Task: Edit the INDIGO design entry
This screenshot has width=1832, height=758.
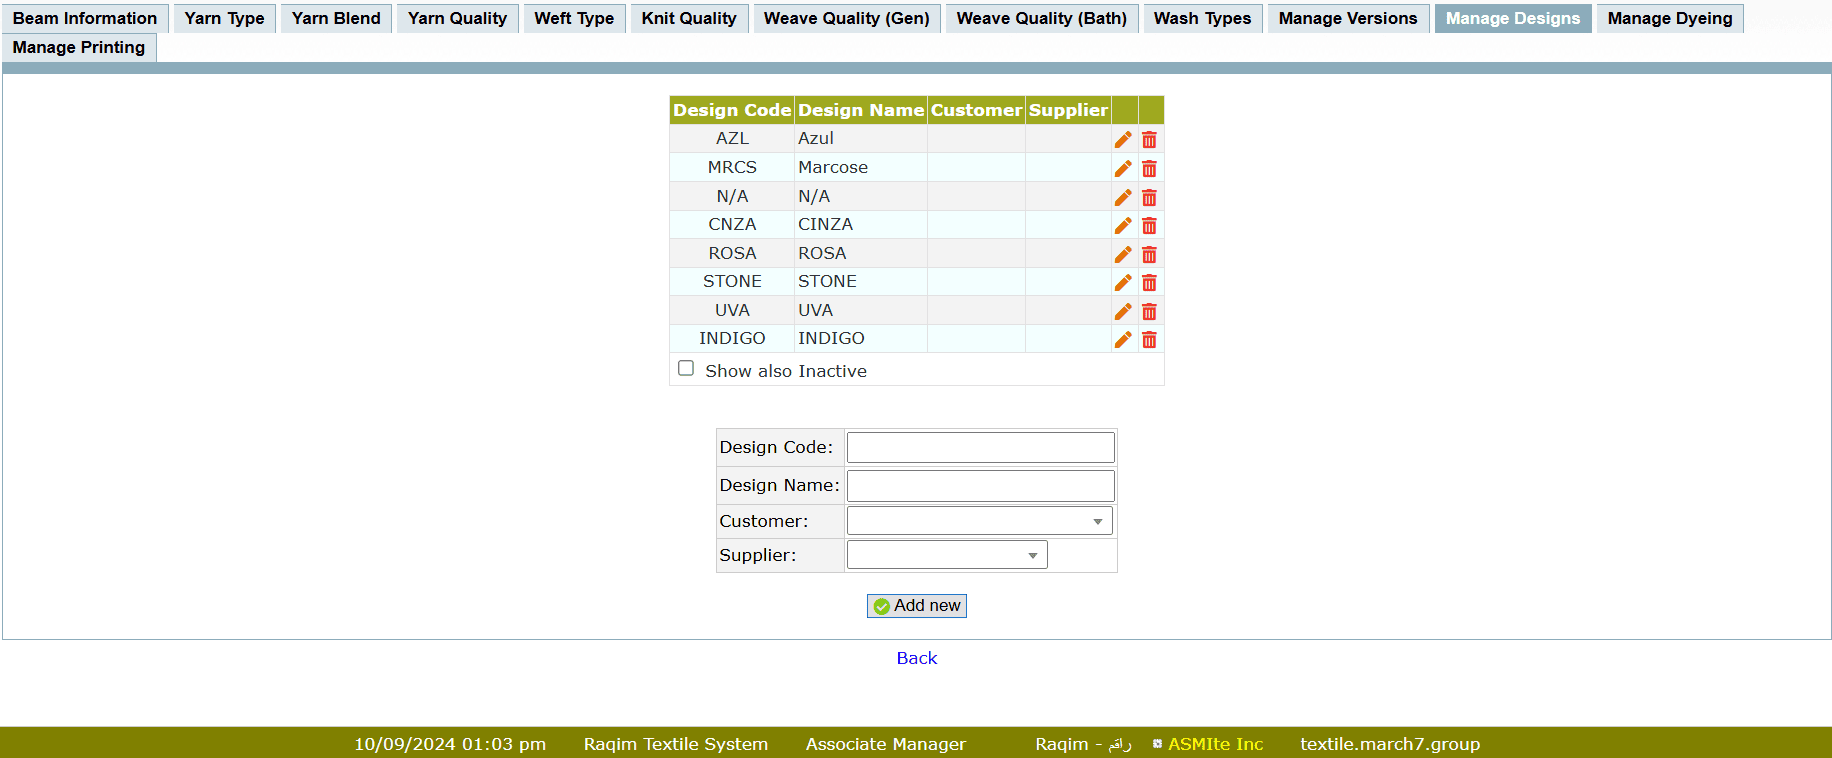Action: coord(1123,340)
